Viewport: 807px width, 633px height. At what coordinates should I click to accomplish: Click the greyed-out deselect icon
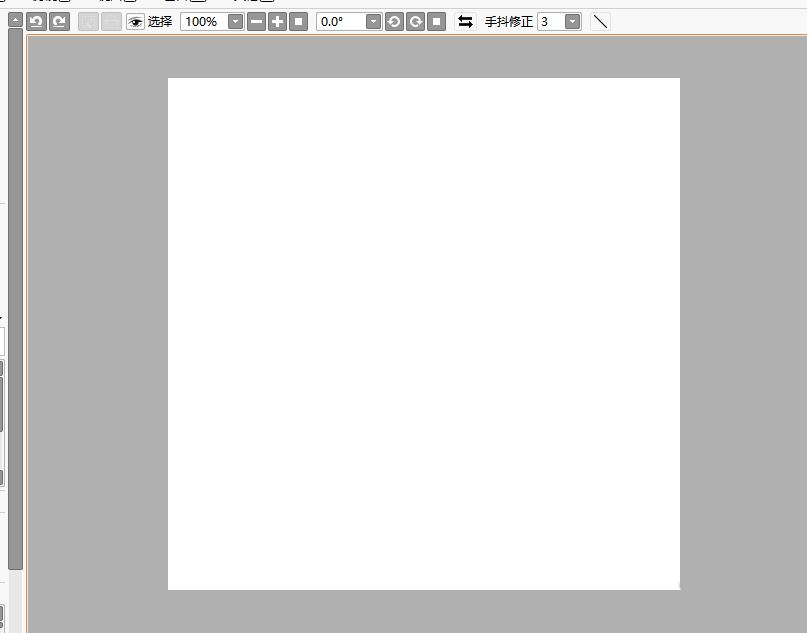point(89,22)
